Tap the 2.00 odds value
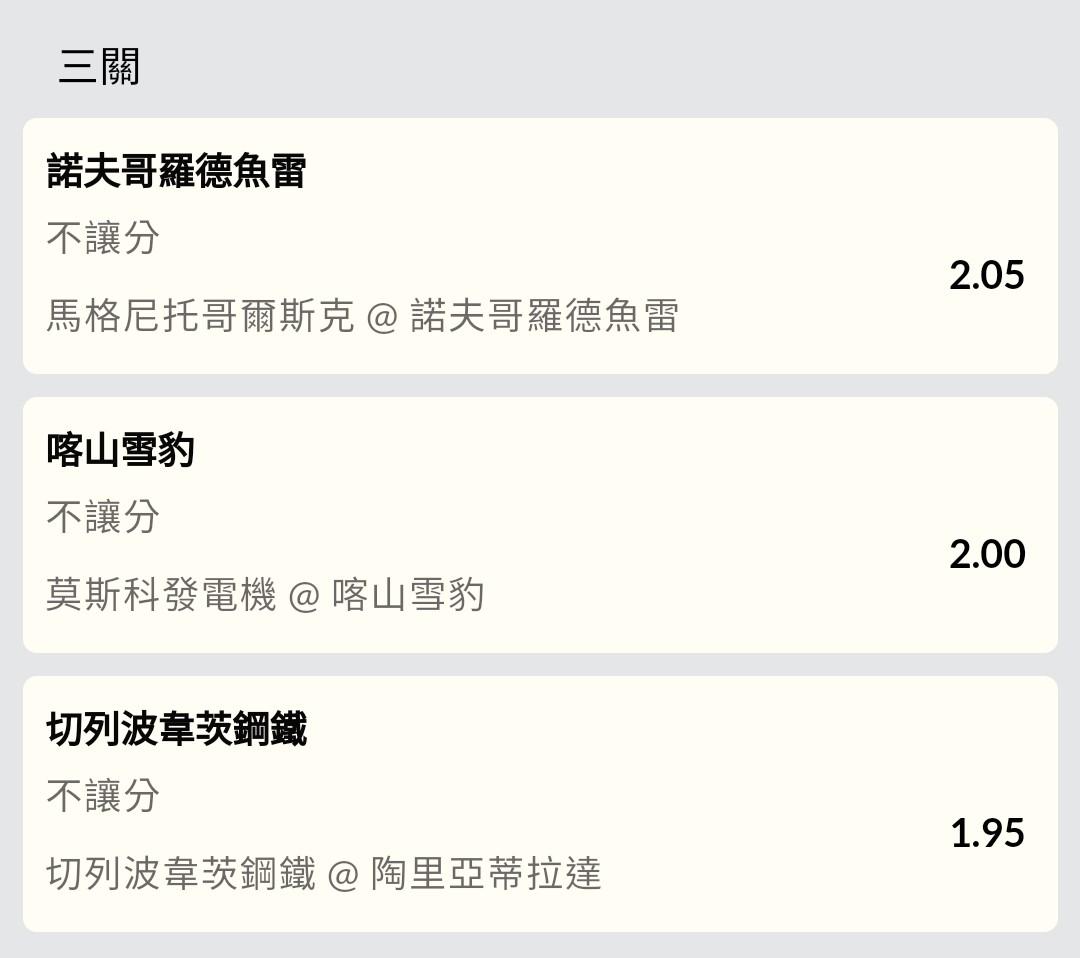This screenshot has width=1080, height=958. [987, 554]
